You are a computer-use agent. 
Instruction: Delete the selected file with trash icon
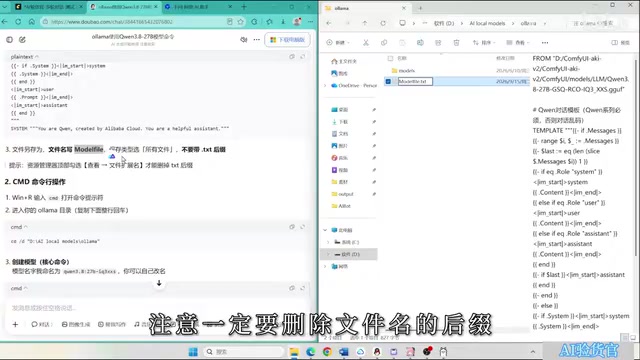tap(456, 42)
